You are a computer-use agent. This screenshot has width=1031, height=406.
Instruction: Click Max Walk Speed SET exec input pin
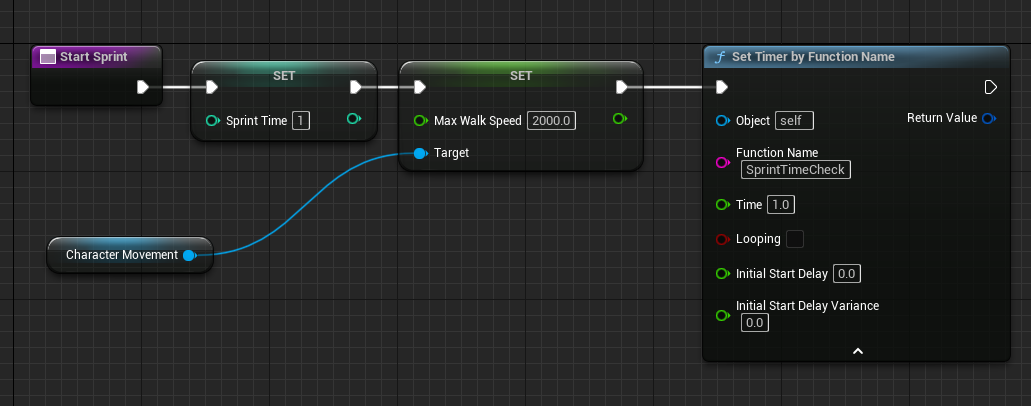tap(420, 87)
